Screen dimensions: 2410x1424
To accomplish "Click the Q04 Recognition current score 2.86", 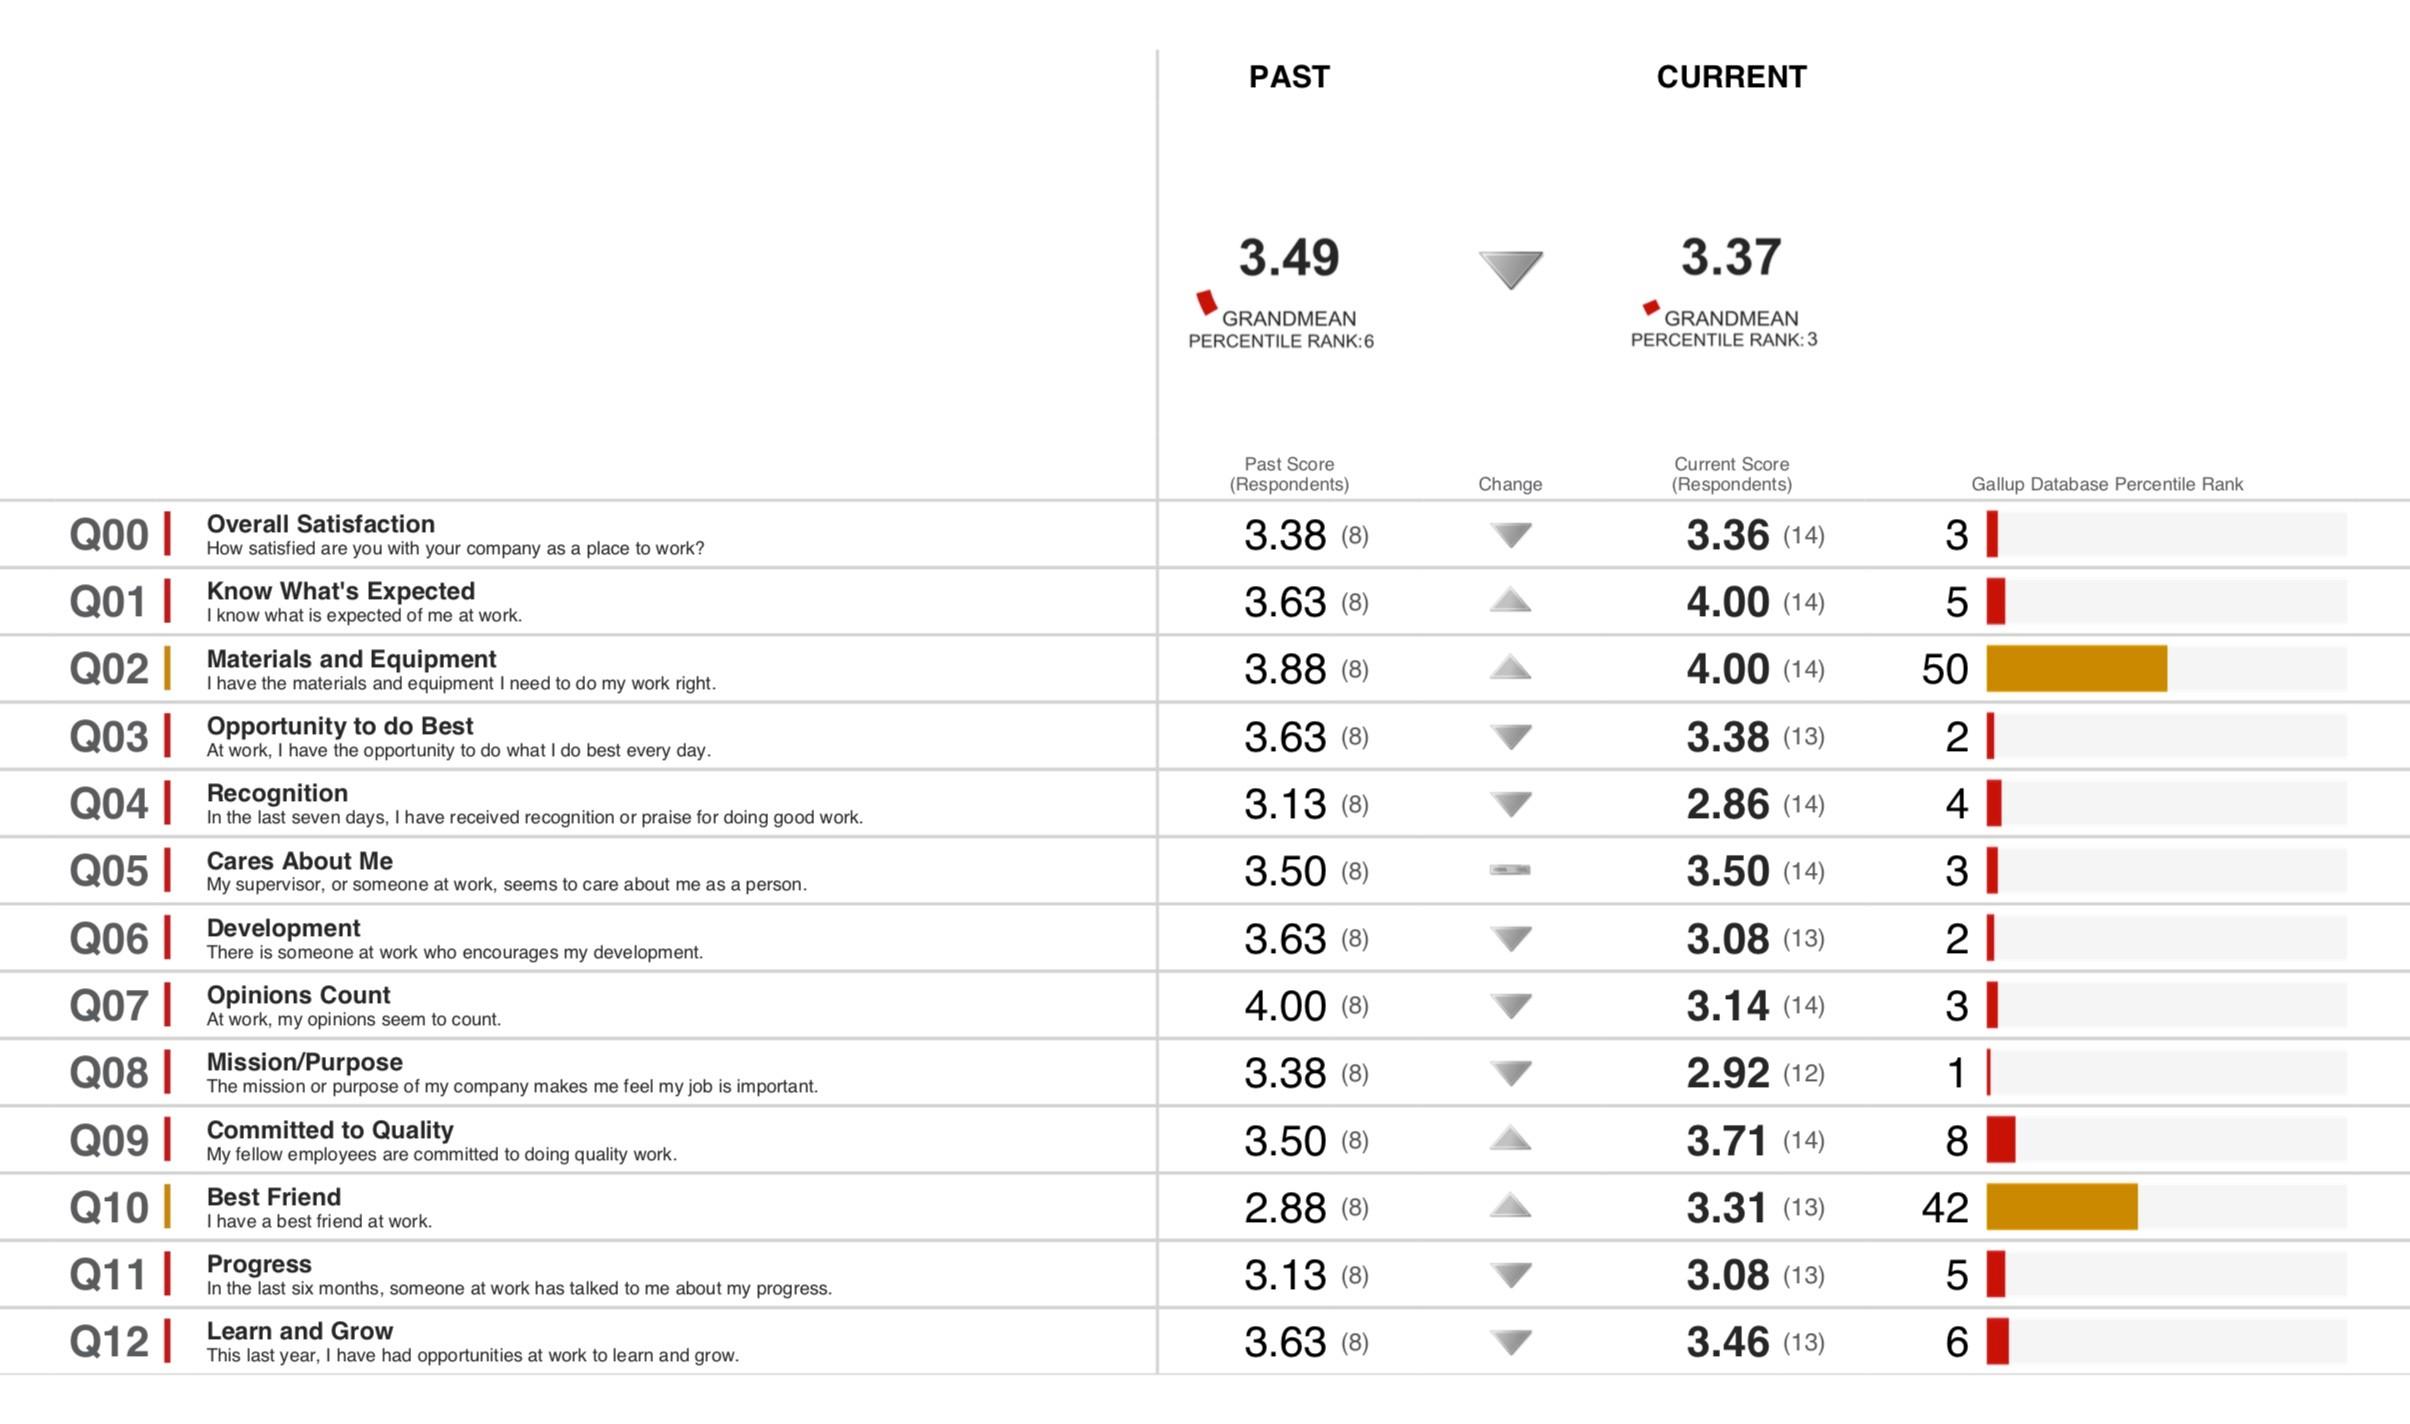I will (1727, 804).
